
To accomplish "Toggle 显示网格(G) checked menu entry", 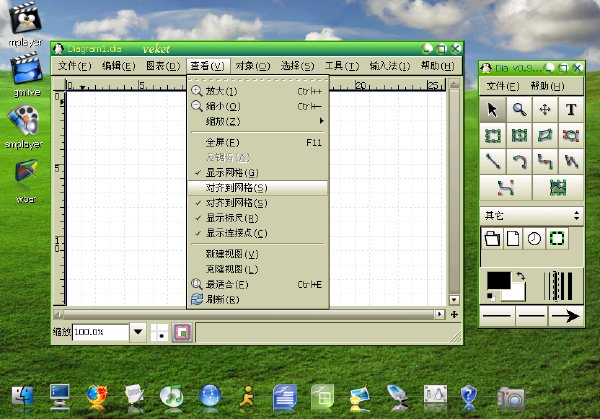I will pos(258,173).
